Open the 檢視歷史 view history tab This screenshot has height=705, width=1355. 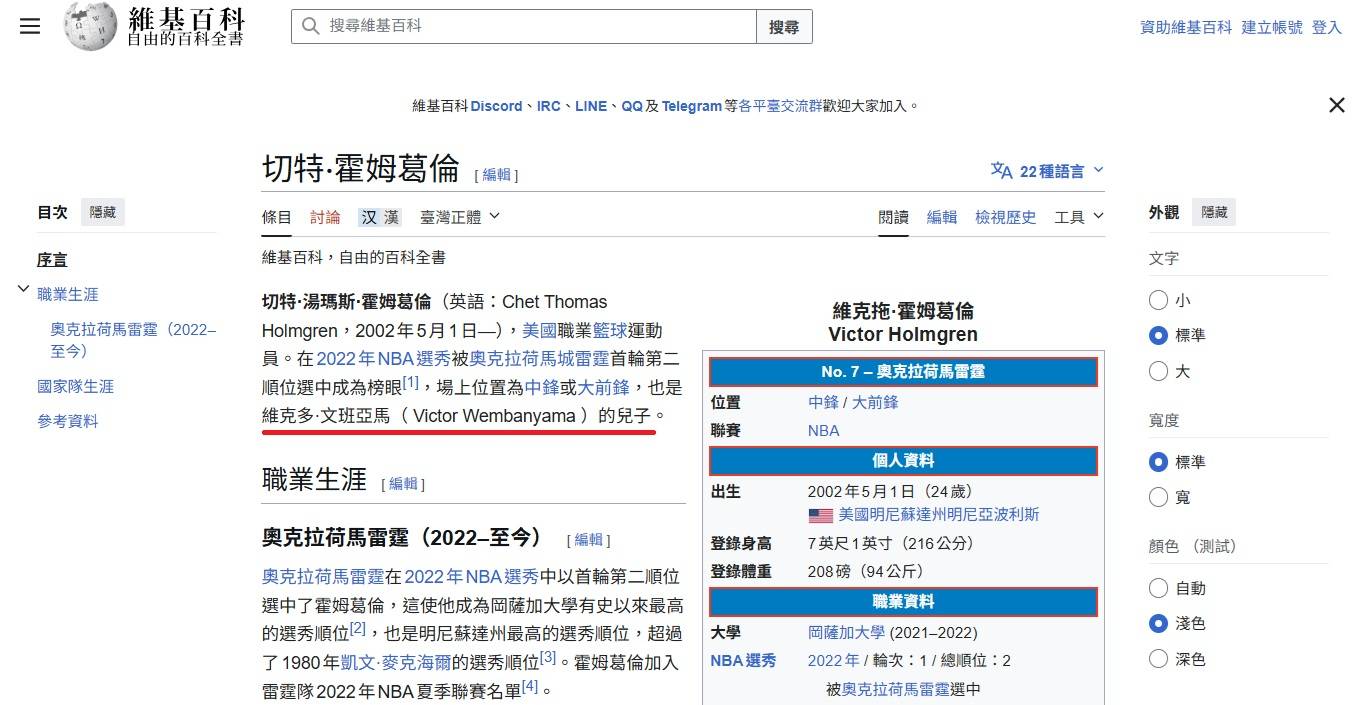(x=1006, y=217)
